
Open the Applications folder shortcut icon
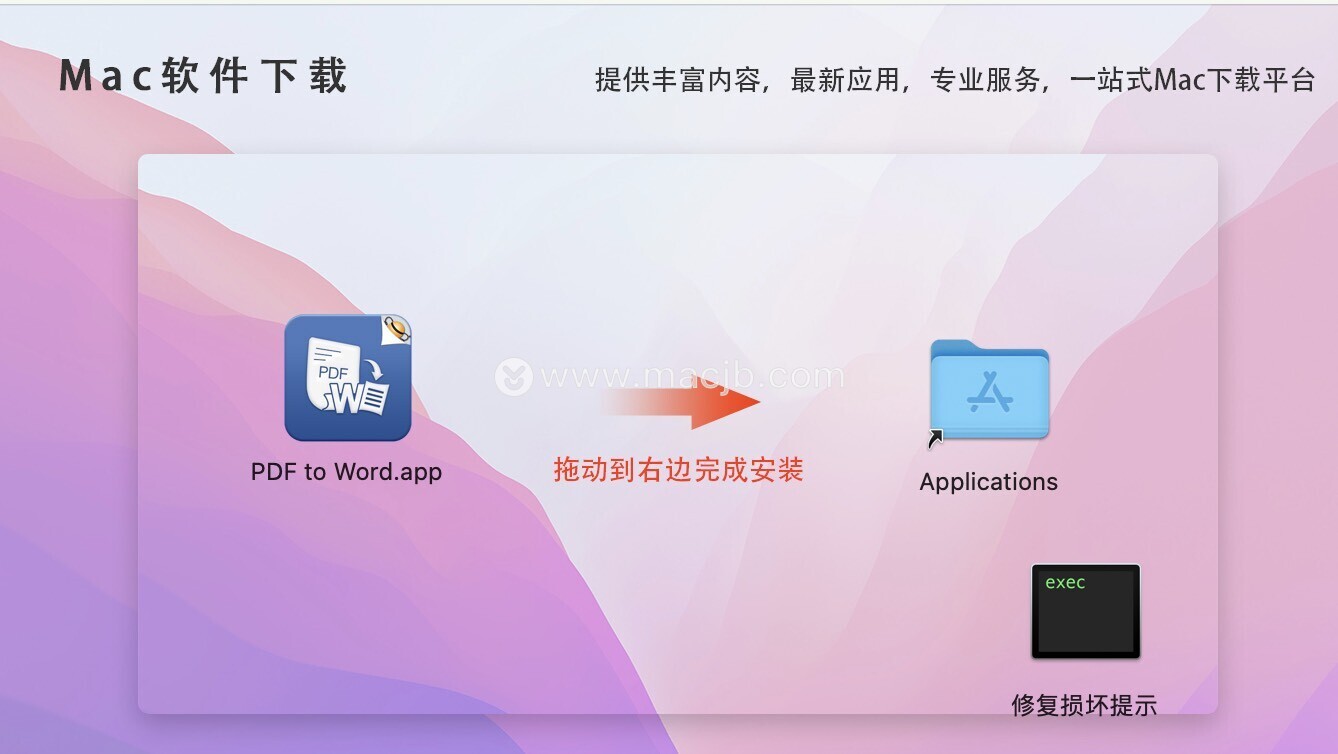click(x=988, y=391)
